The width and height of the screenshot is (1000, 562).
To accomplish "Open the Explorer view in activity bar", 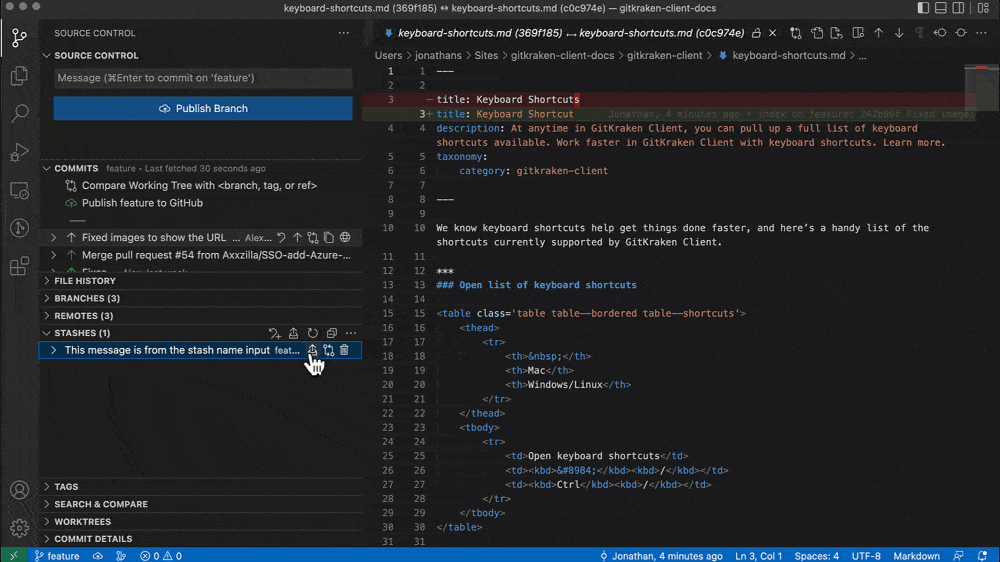I will click(x=19, y=76).
